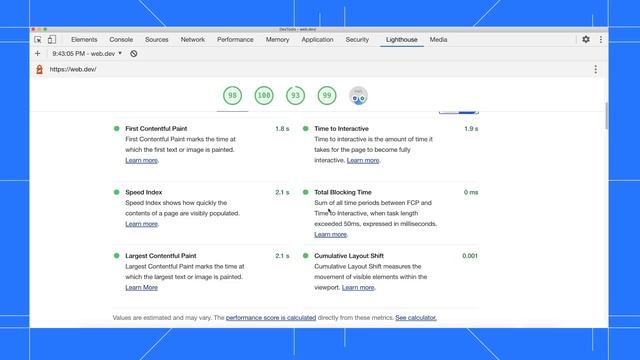This screenshot has height=360, width=640.
Task: Open DevTools settings gear
Action: [586, 39]
